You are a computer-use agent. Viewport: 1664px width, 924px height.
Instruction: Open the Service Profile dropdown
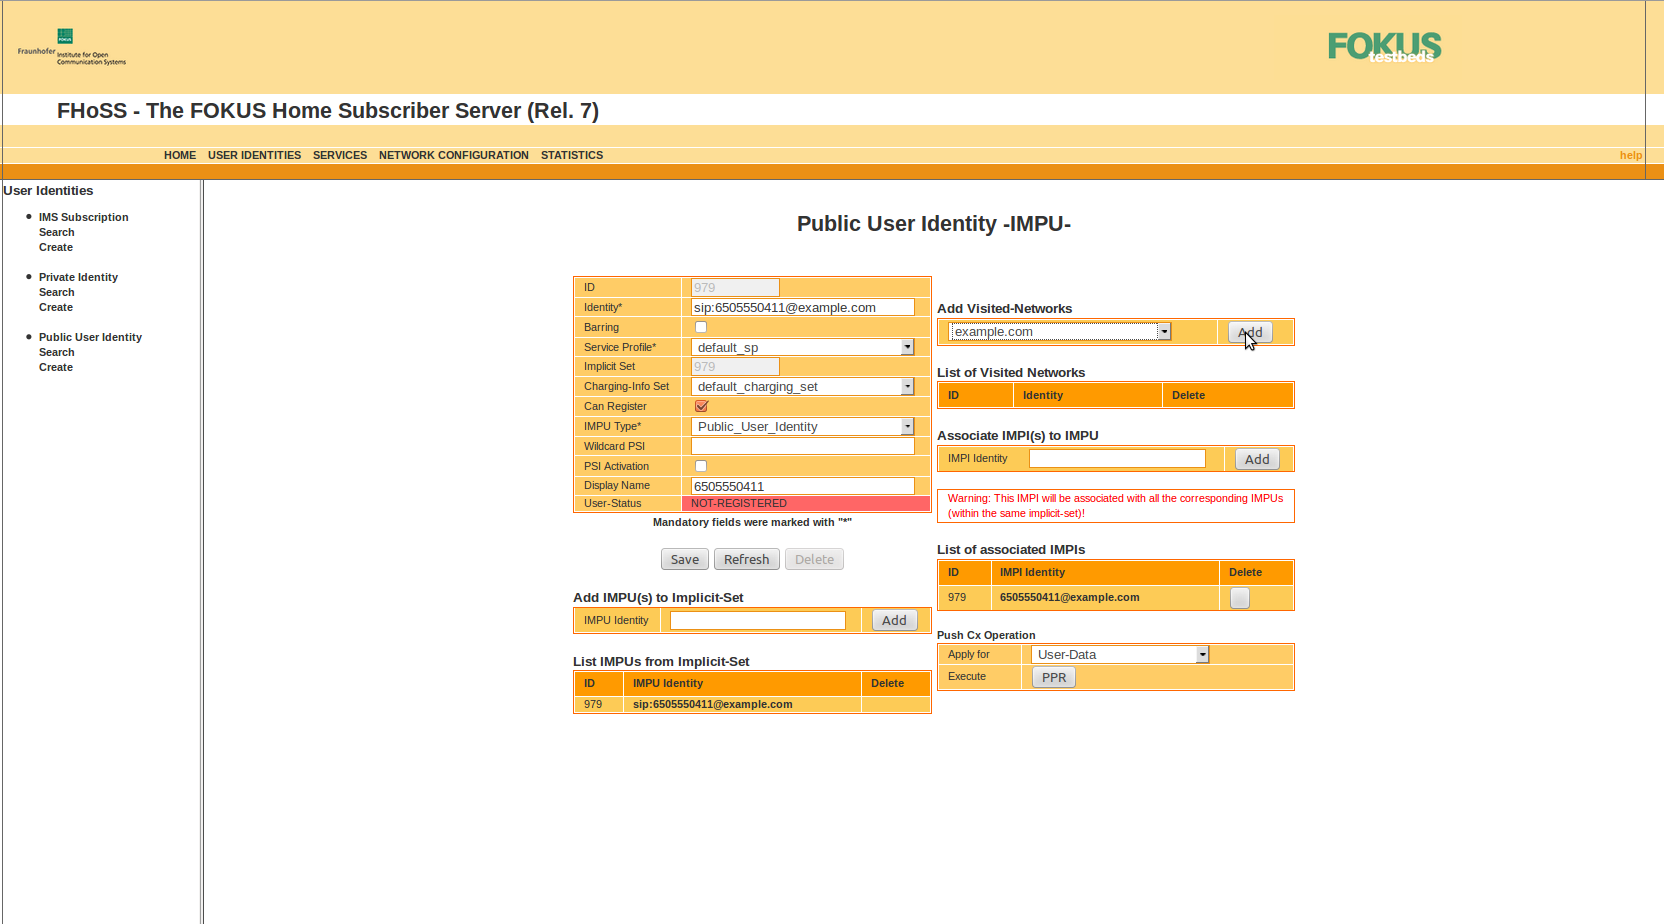click(x=802, y=347)
